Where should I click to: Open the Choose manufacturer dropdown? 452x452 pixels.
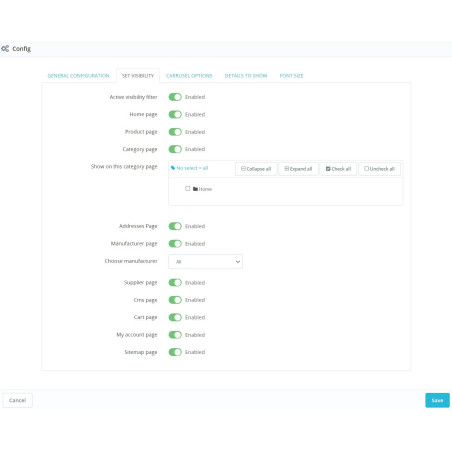pos(205,262)
